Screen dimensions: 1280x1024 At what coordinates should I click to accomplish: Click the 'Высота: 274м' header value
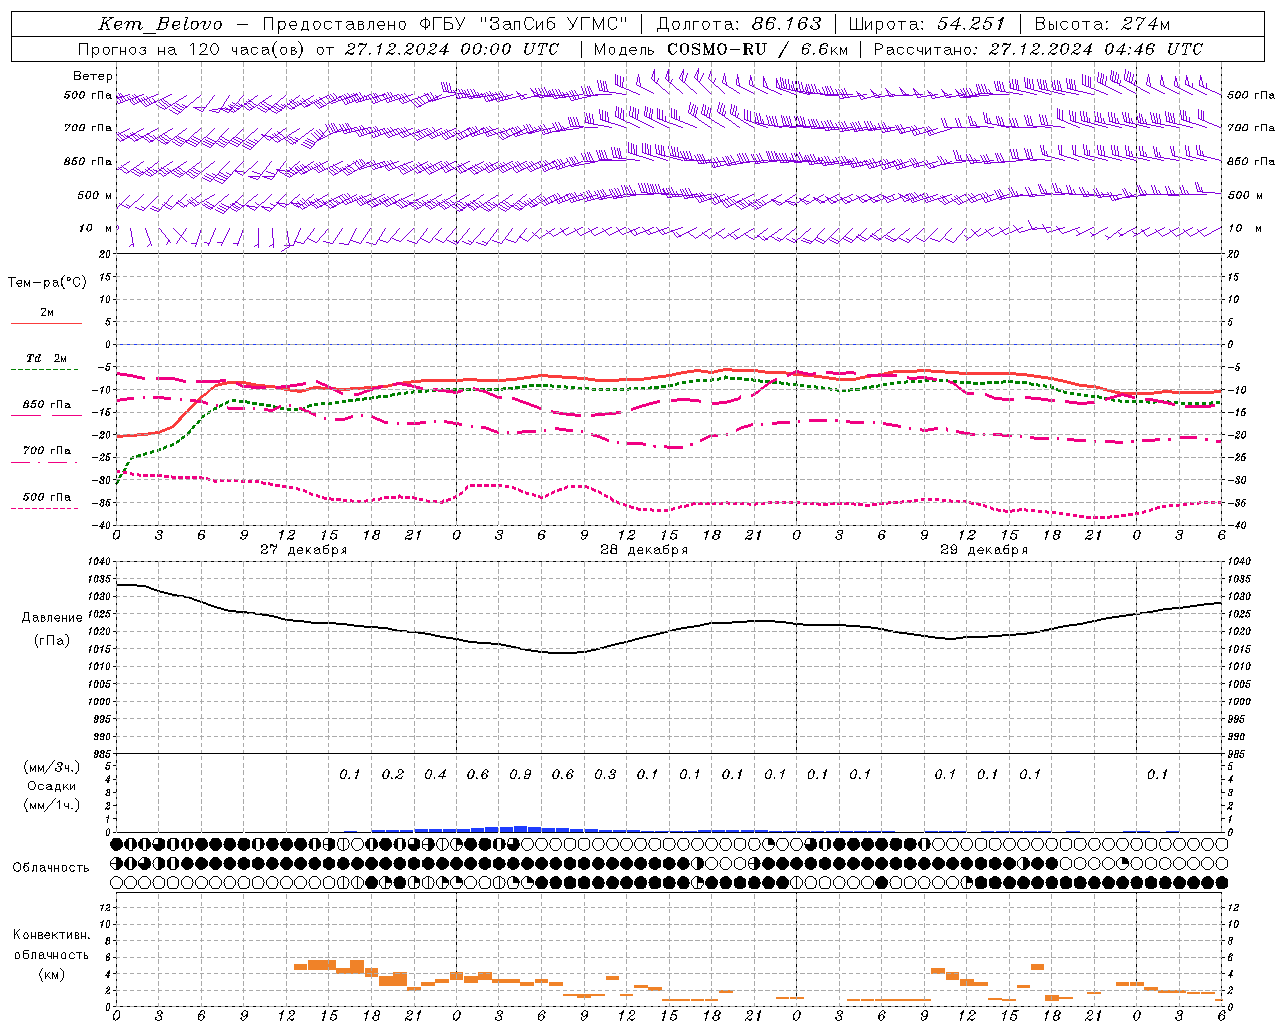point(1102,24)
